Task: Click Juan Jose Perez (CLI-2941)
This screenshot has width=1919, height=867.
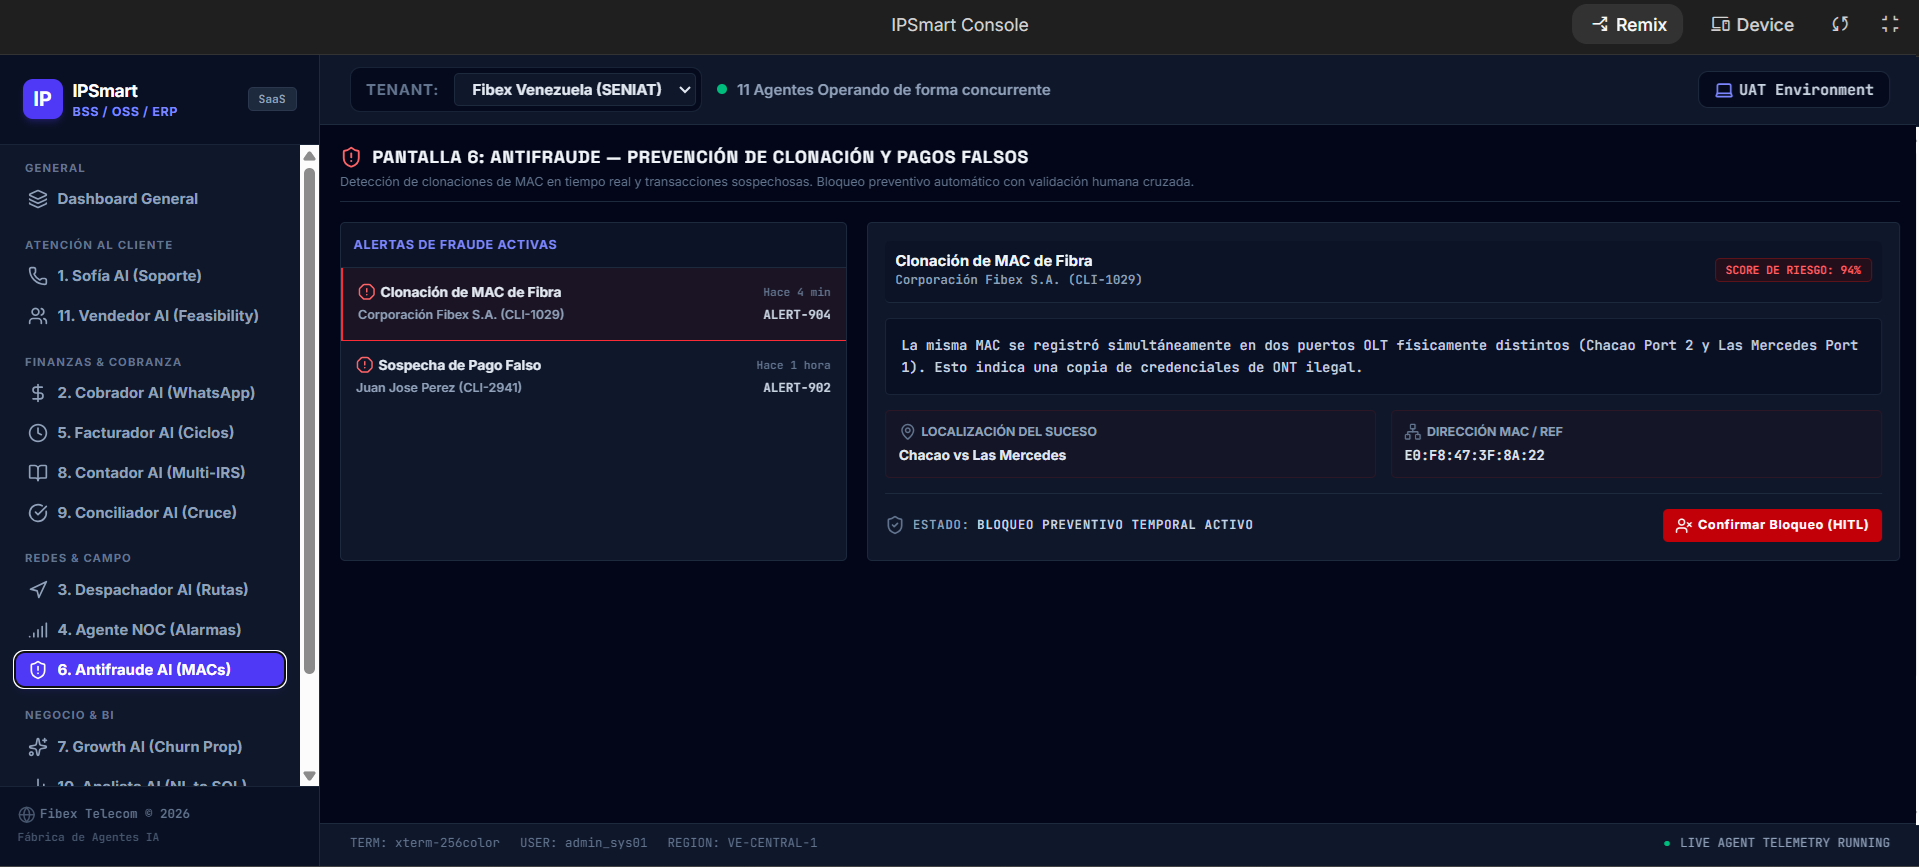Action: pos(439,388)
